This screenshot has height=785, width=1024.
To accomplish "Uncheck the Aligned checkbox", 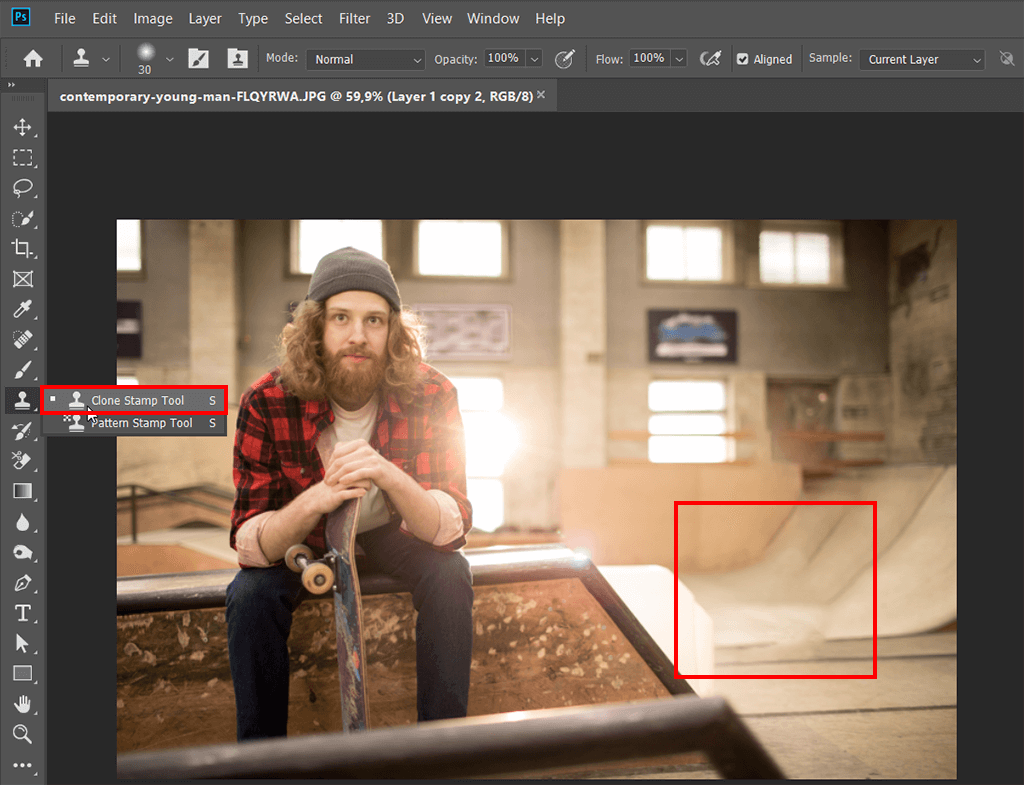I will (742, 60).
